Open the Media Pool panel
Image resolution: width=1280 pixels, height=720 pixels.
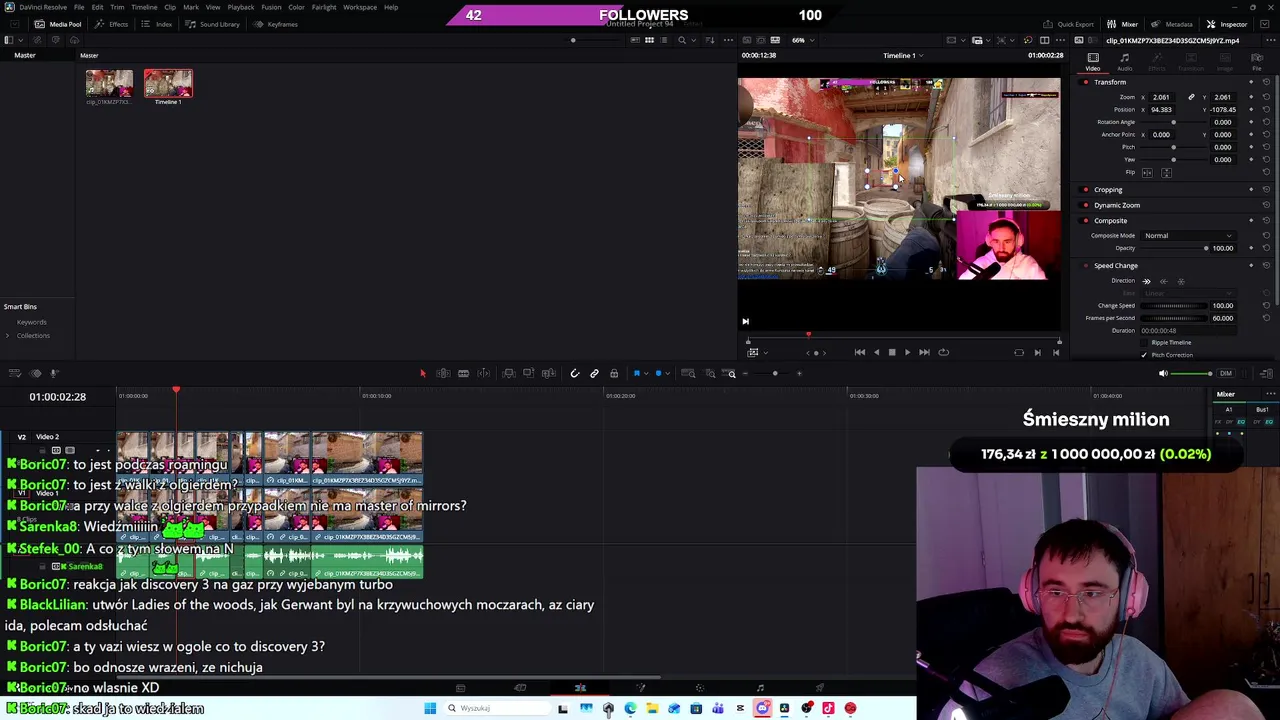pos(59,24)
